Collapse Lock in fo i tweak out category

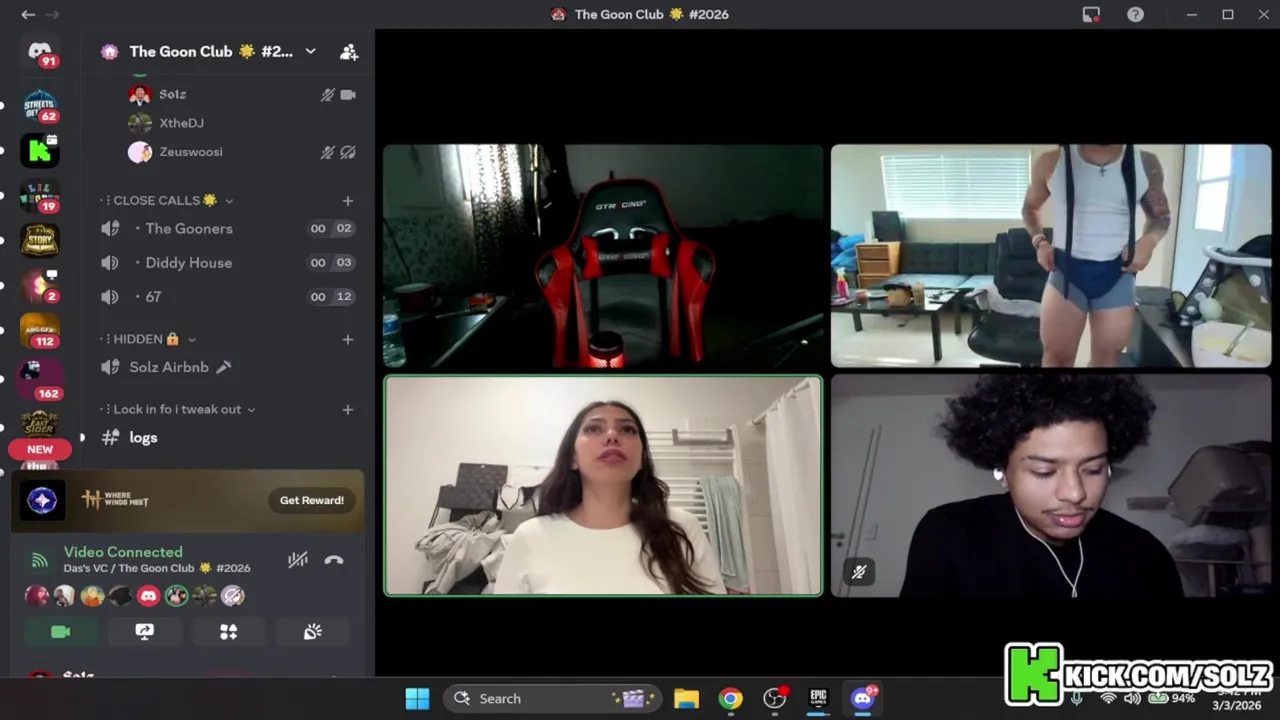pyautogui.click(x=178, y=409)
